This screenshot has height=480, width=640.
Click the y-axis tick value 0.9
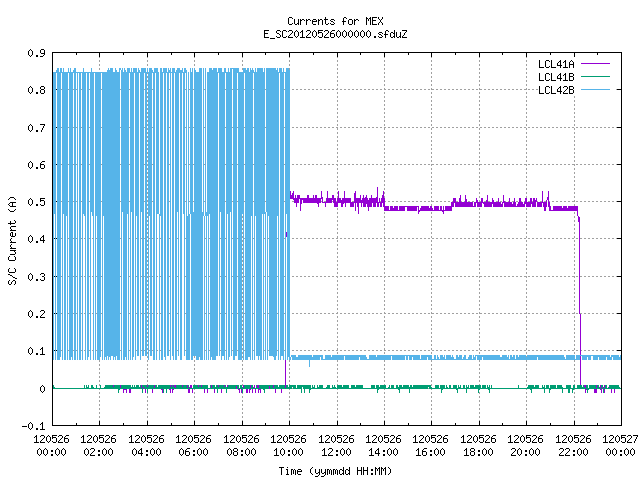[x=36, y=53]
